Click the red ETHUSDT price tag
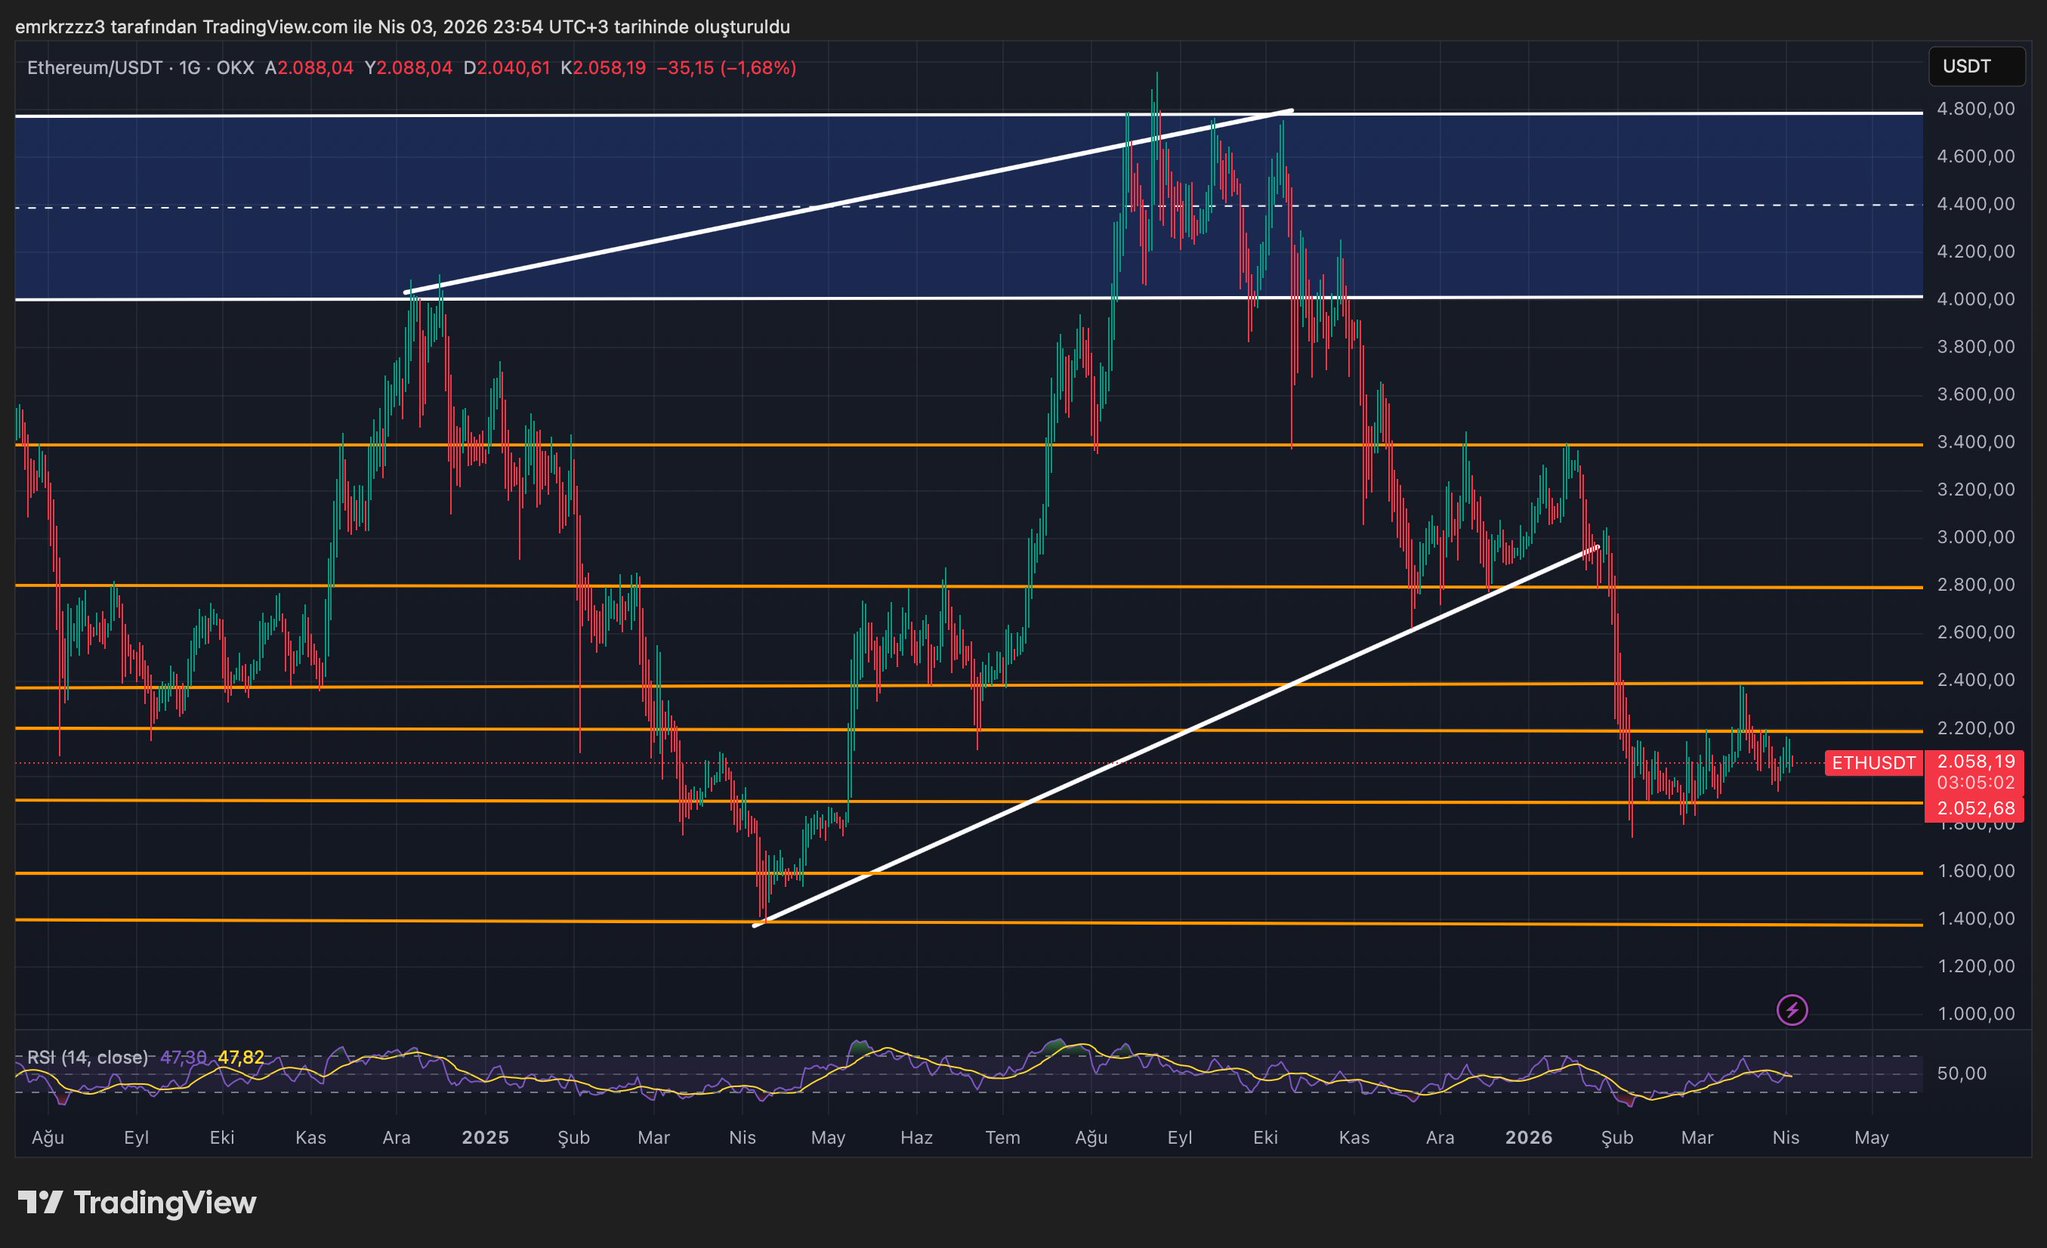 tap(1873, 763)
